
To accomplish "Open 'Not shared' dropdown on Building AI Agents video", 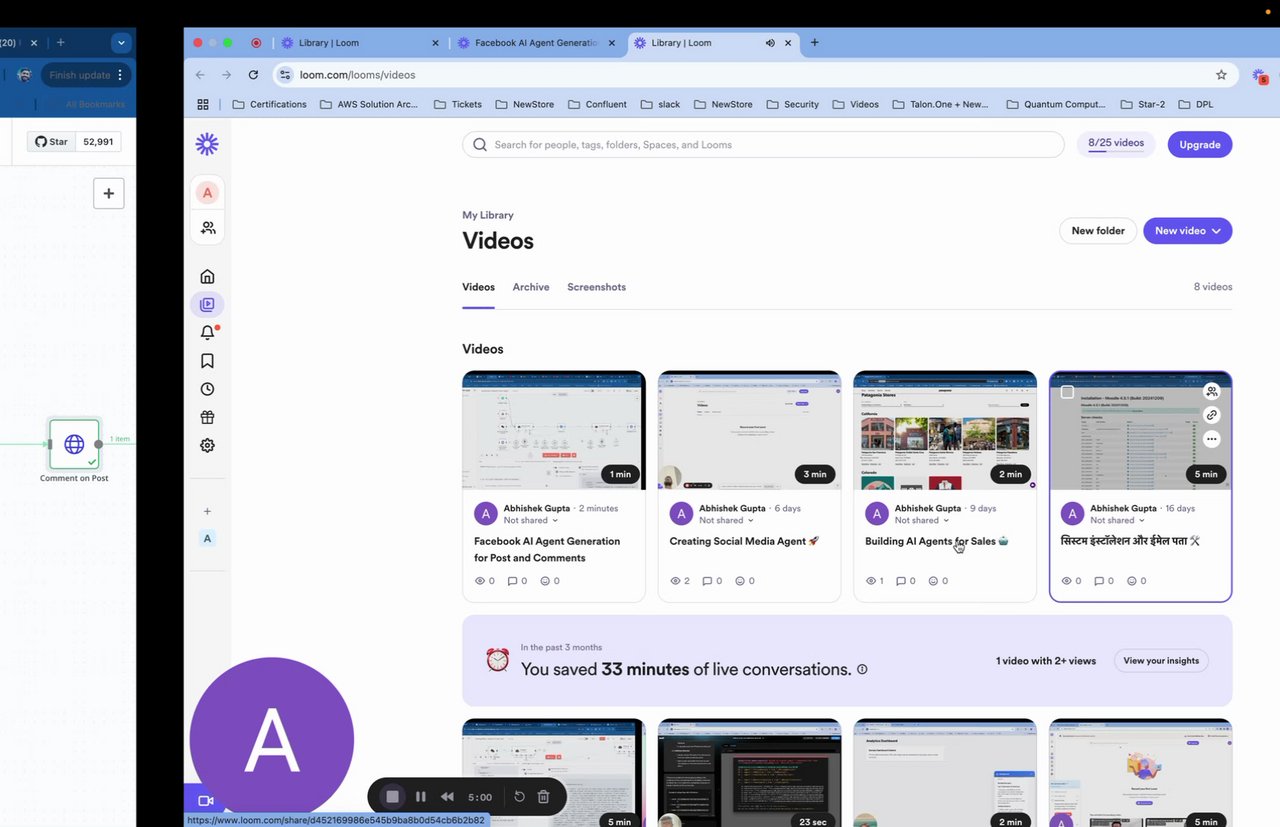I will (x=922, y=521).
